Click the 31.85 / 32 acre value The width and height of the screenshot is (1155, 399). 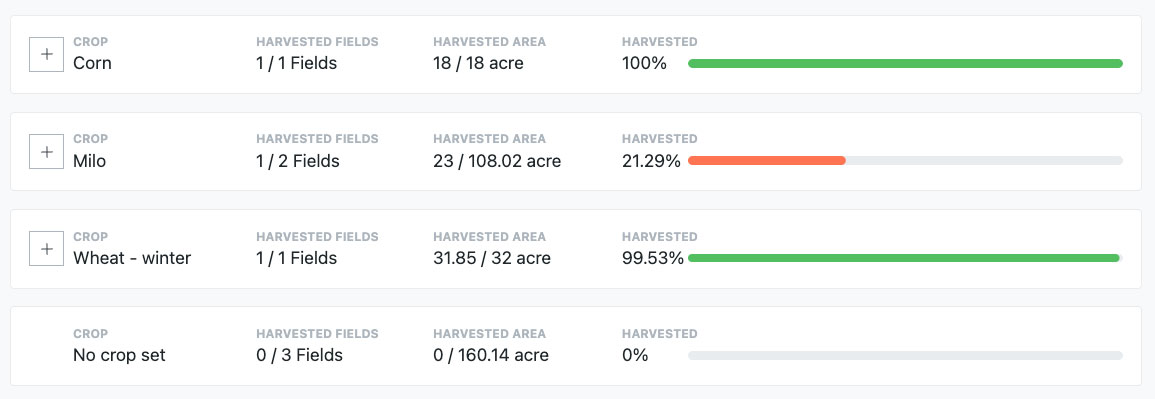click(492, 258)
